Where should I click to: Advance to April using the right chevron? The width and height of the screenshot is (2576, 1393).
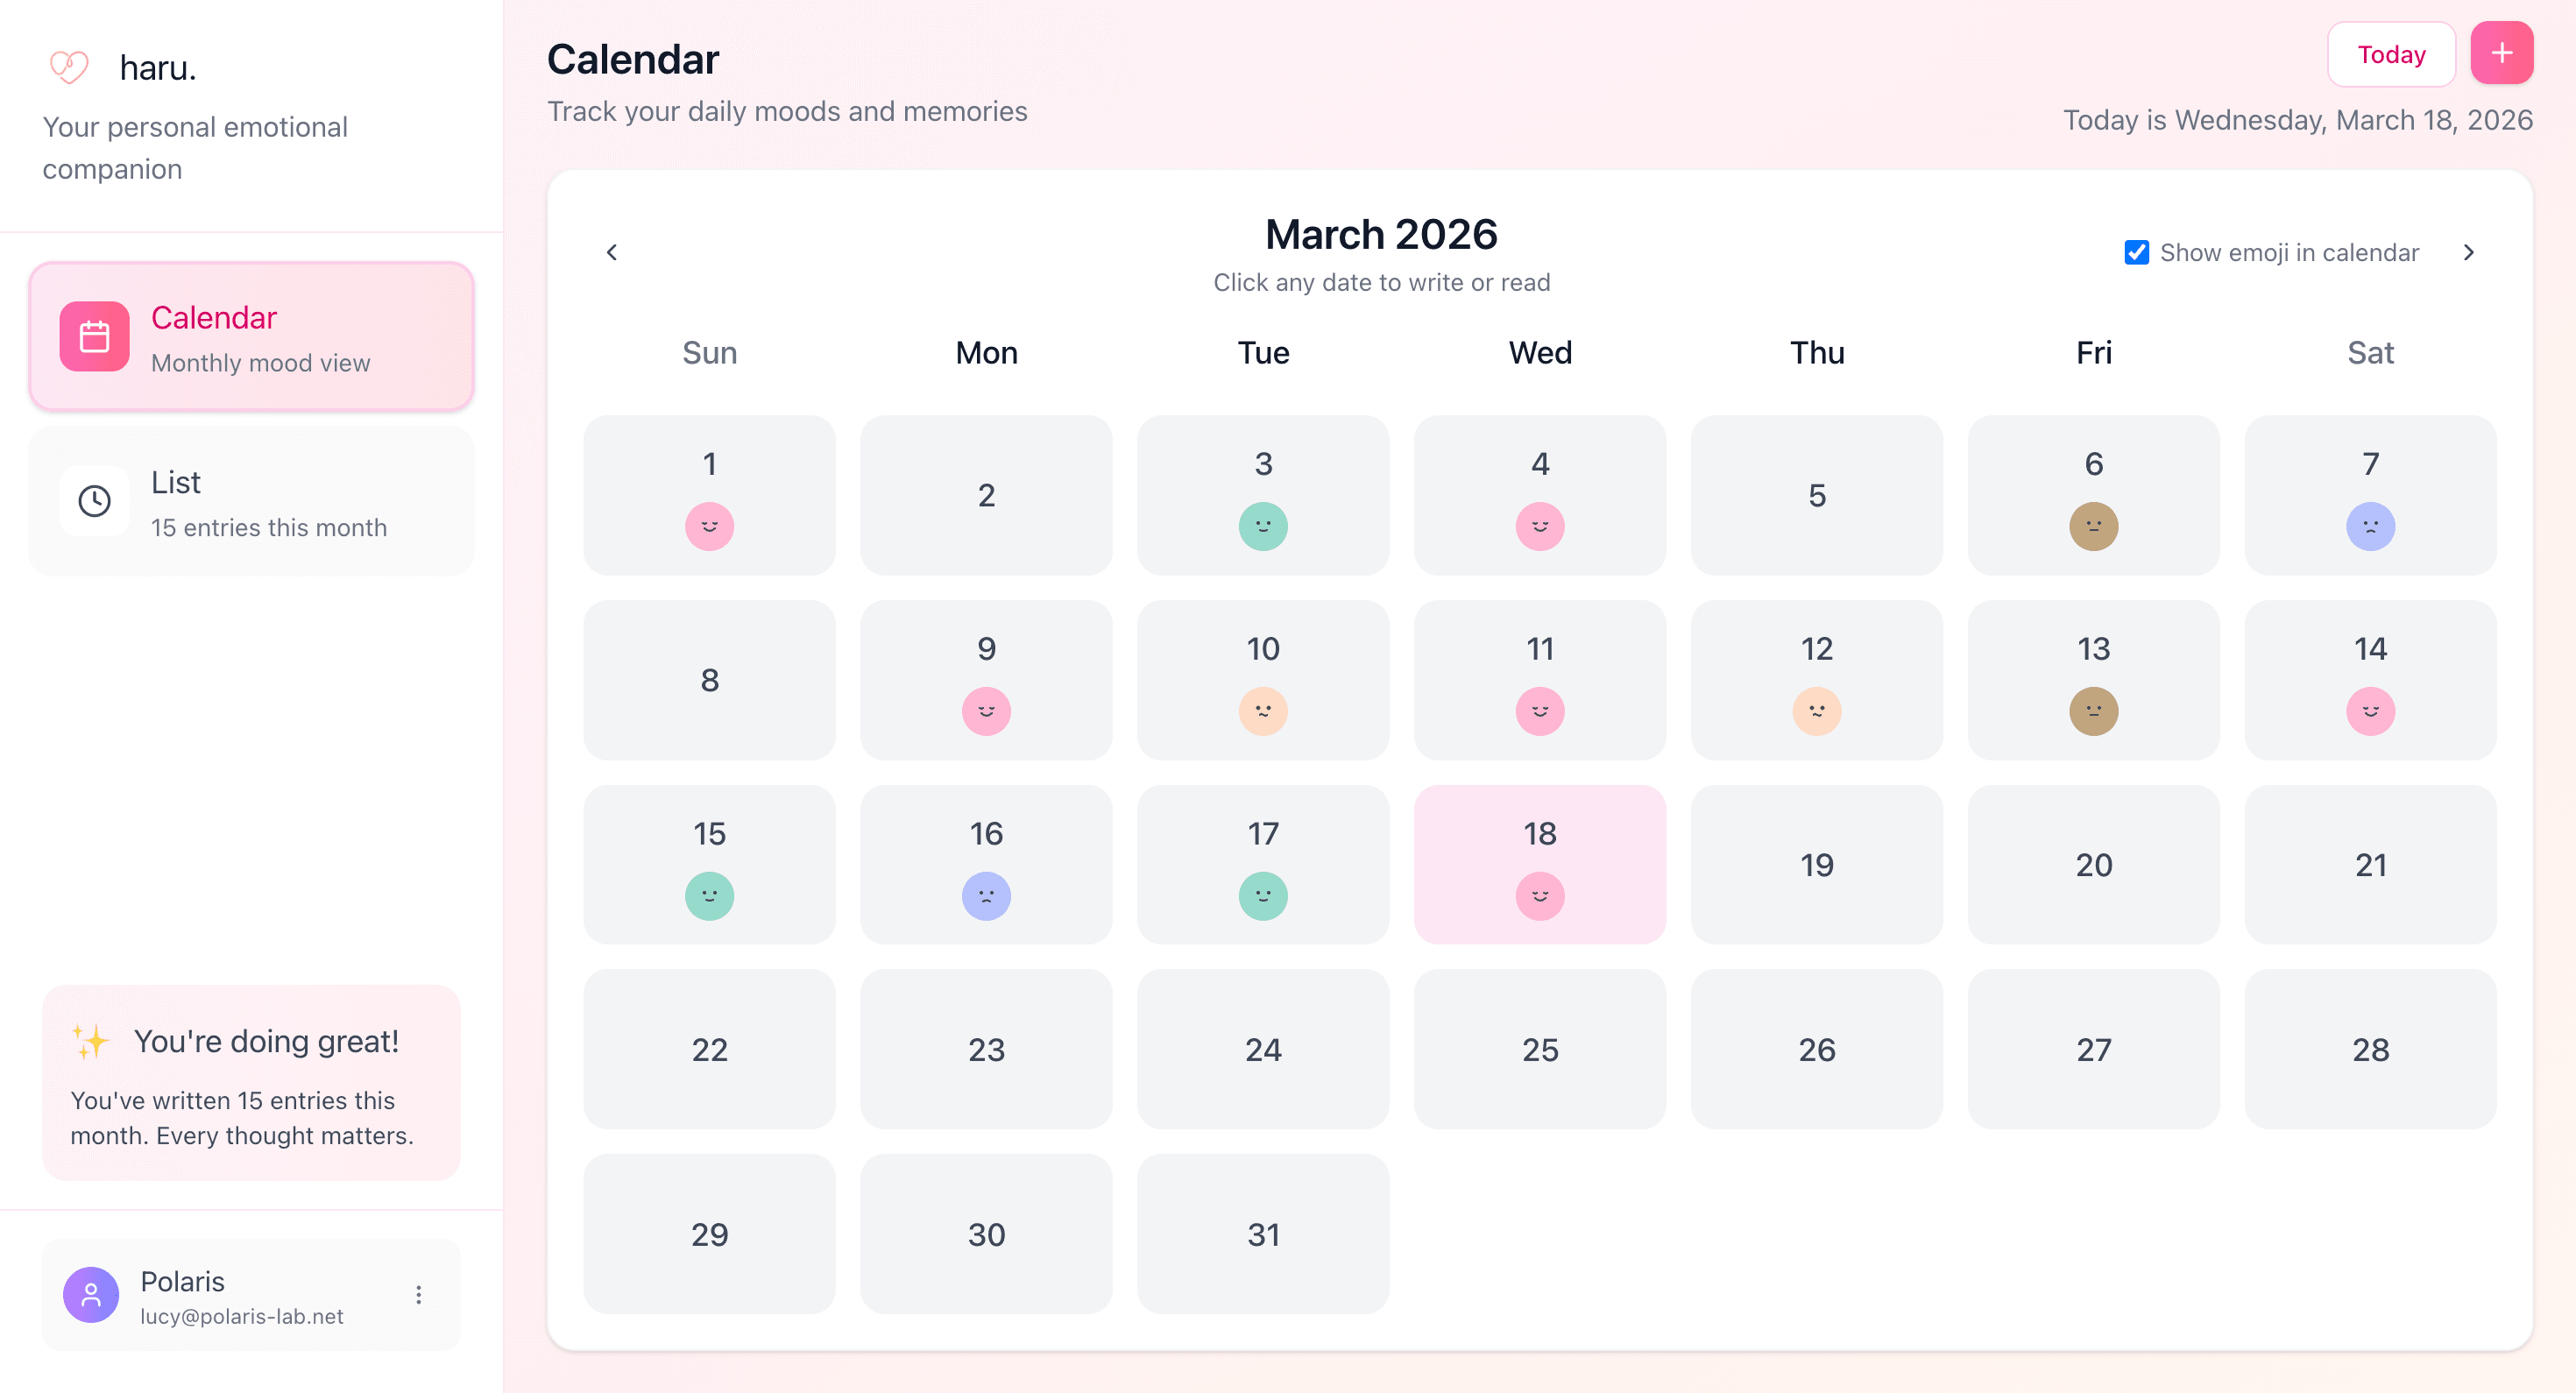coord(2468,252)
